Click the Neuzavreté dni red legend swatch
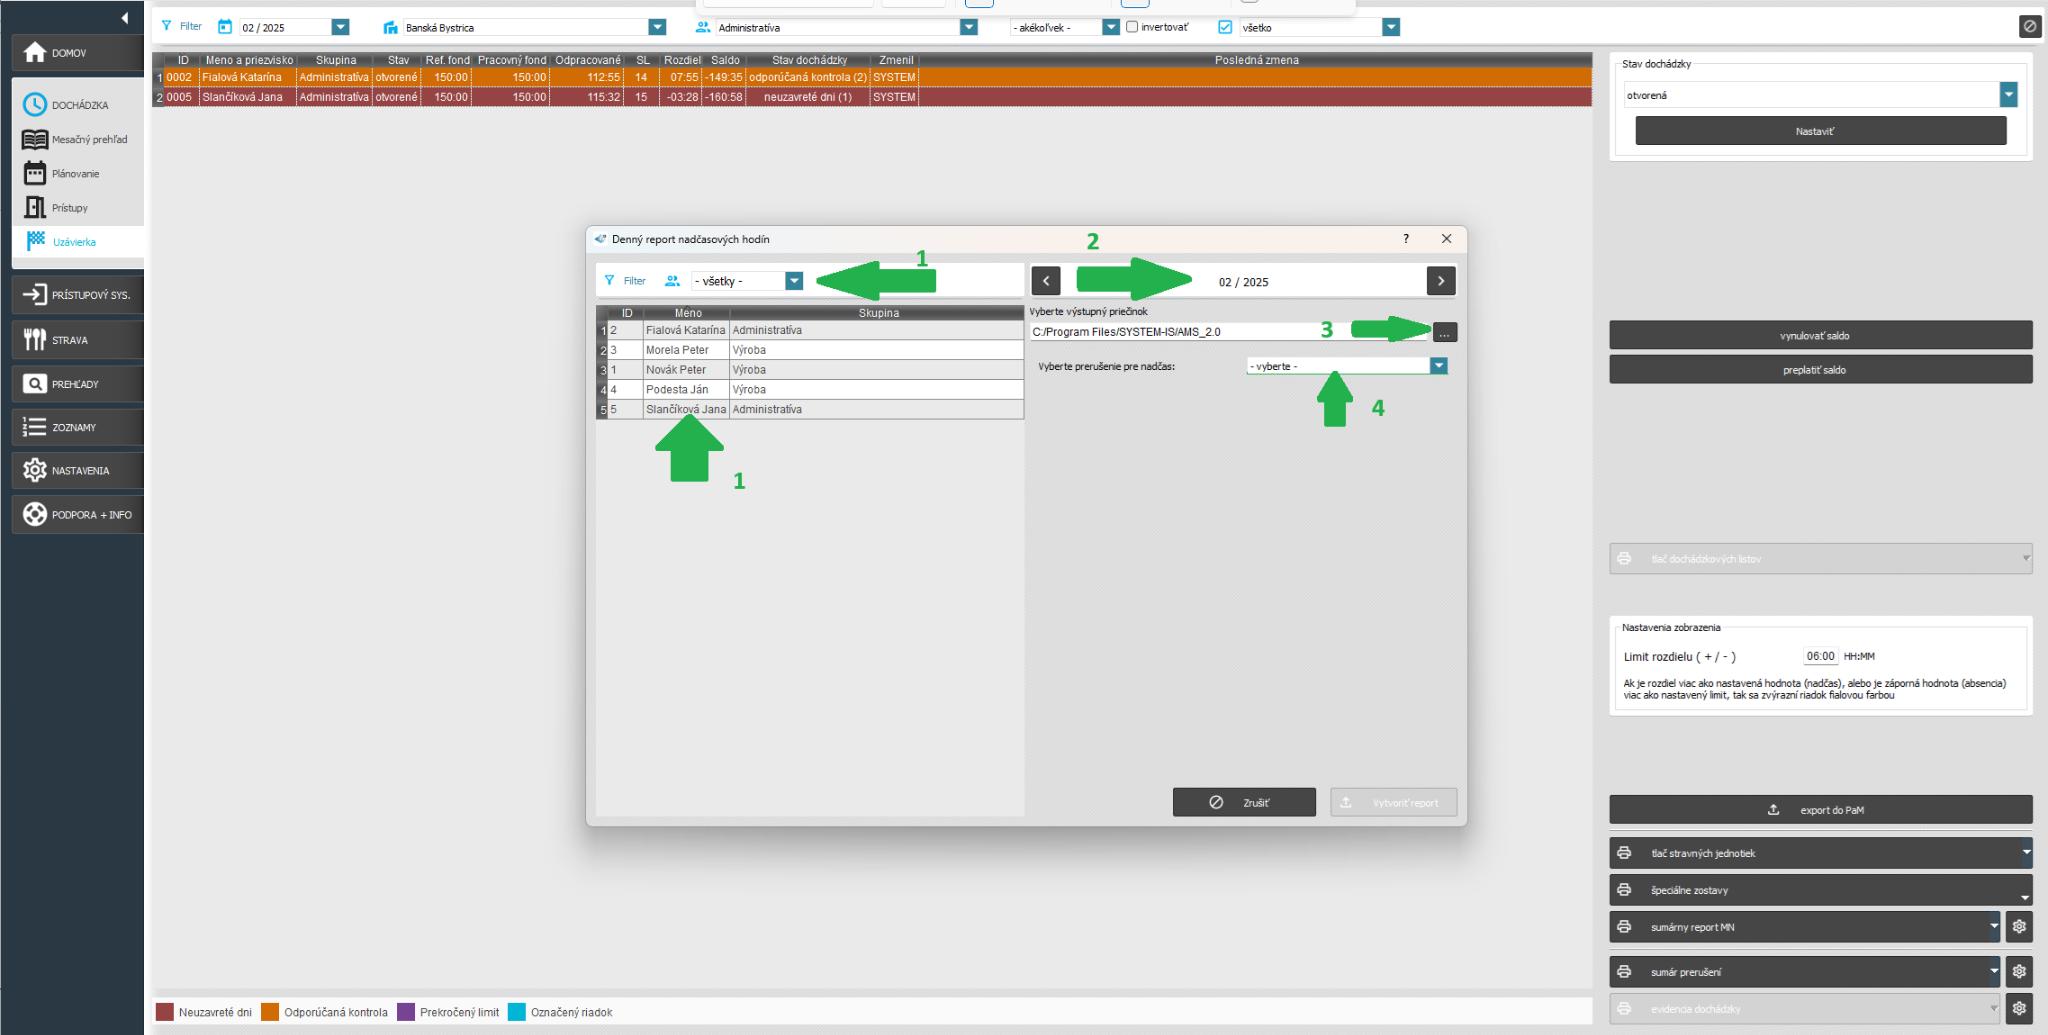 [x=165, y=1012]
